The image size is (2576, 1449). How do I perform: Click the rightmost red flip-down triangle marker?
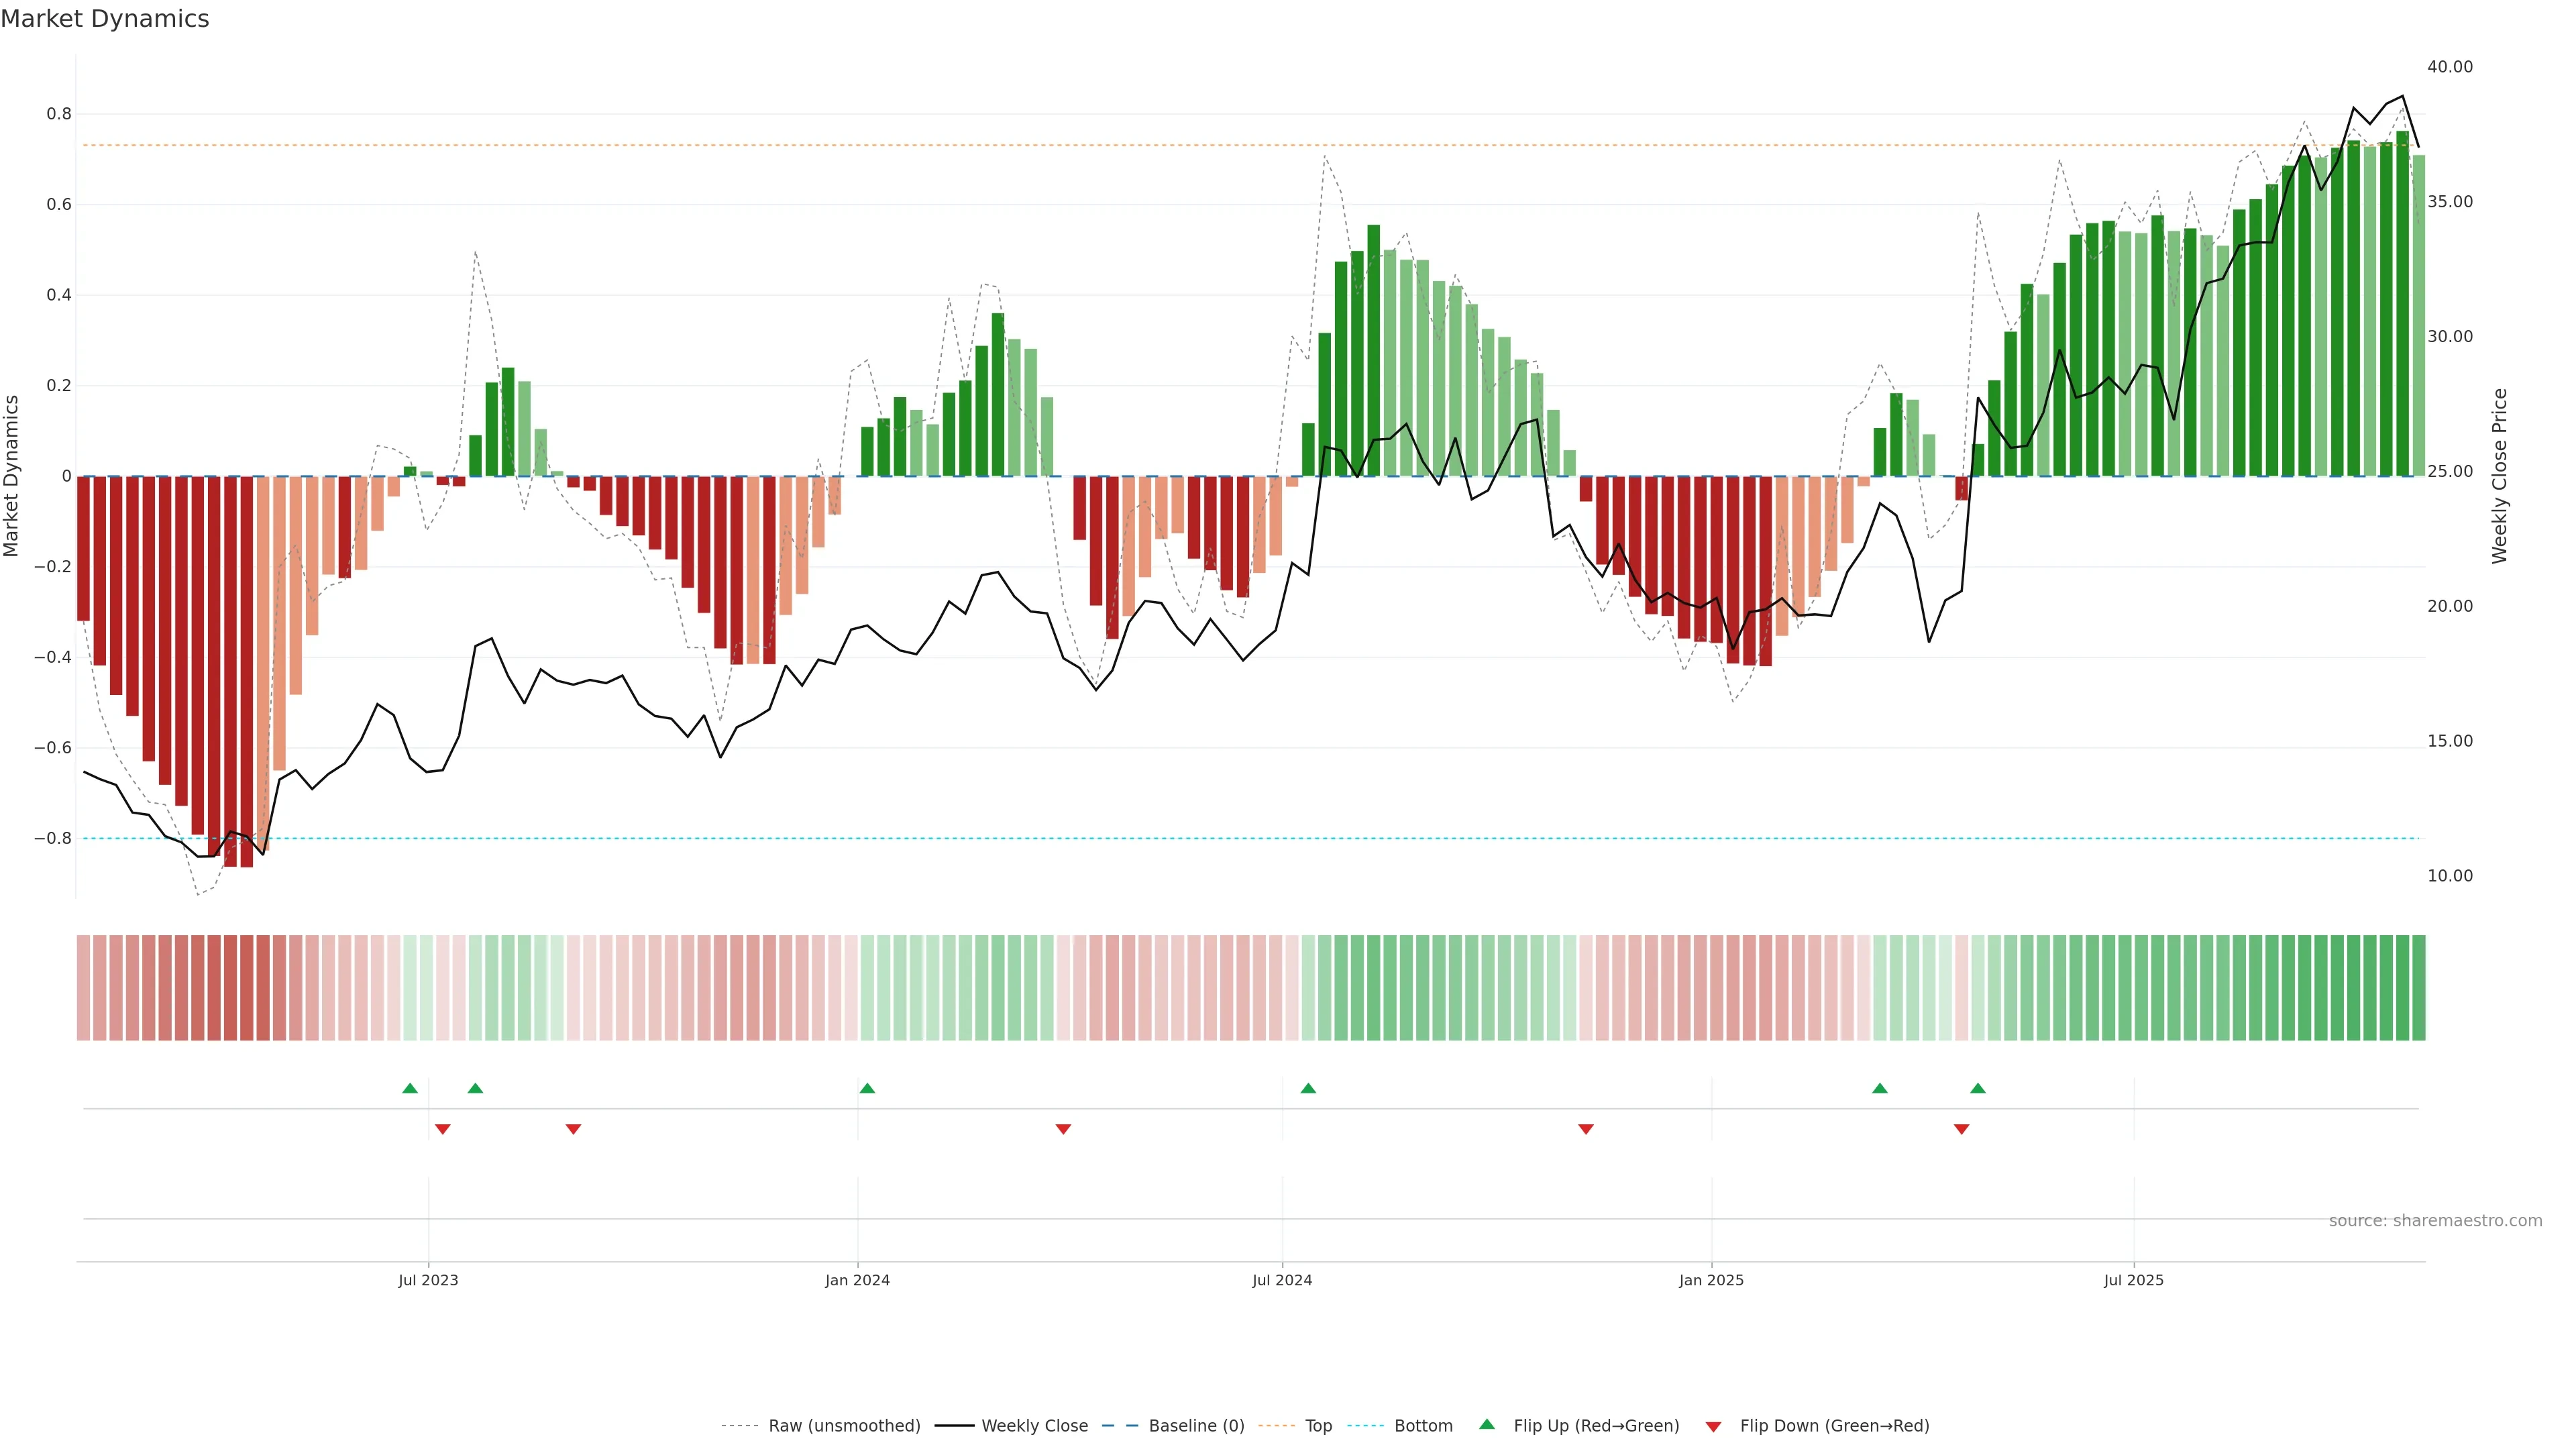tap(1961, 1129)
